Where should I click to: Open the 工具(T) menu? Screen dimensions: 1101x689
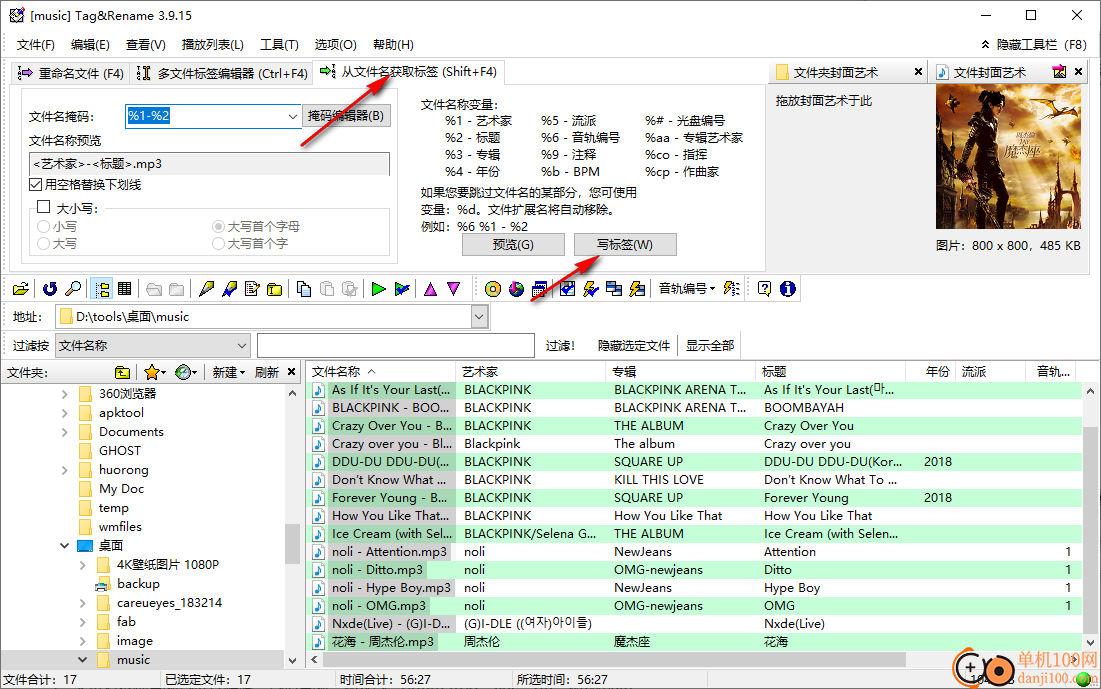pos(279,45)
